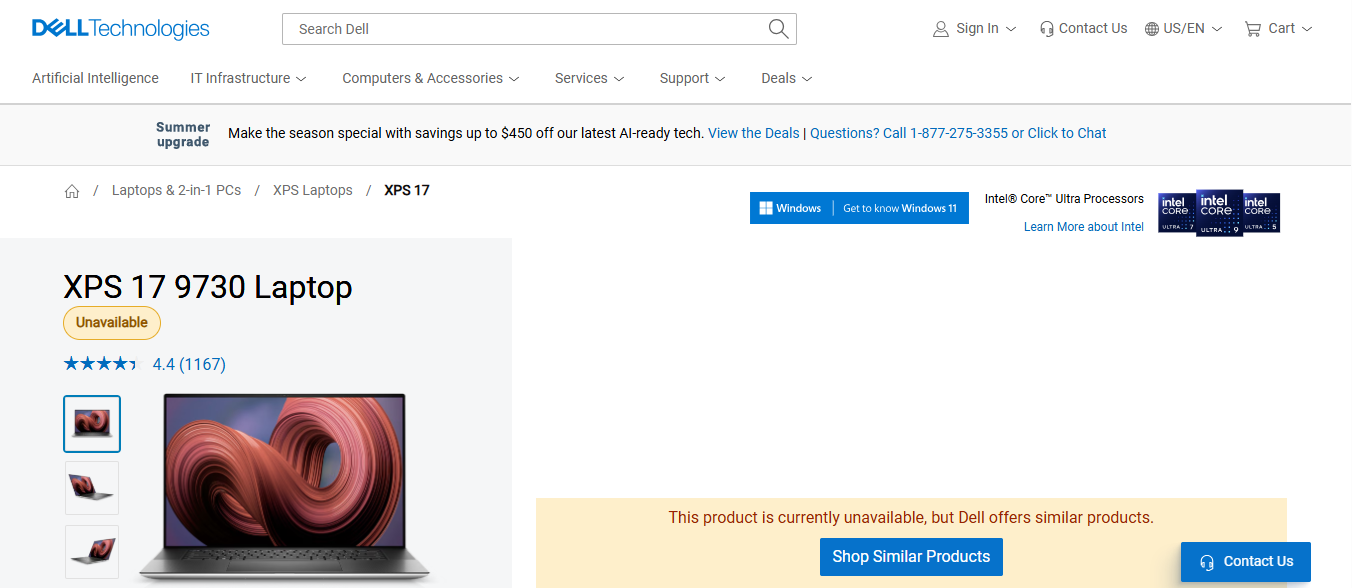Viewport: 1352px width, 588px height.
Task: View reviews by clicking 4.4 (1167)
Action: click(189, 363)
